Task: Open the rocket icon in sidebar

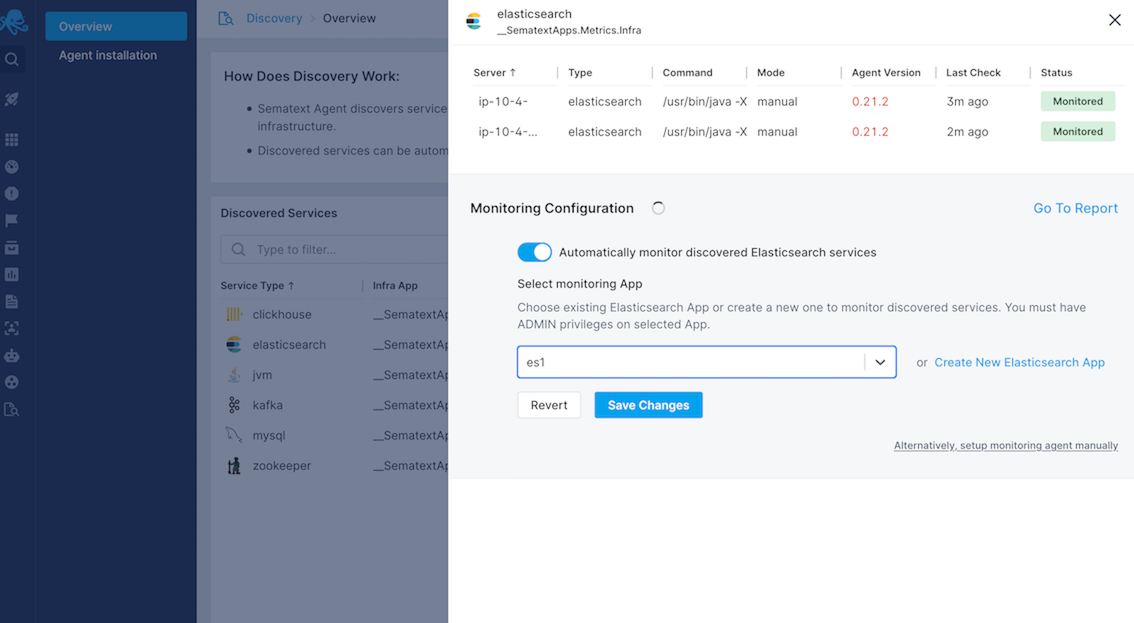Action: tap(12, 99)
